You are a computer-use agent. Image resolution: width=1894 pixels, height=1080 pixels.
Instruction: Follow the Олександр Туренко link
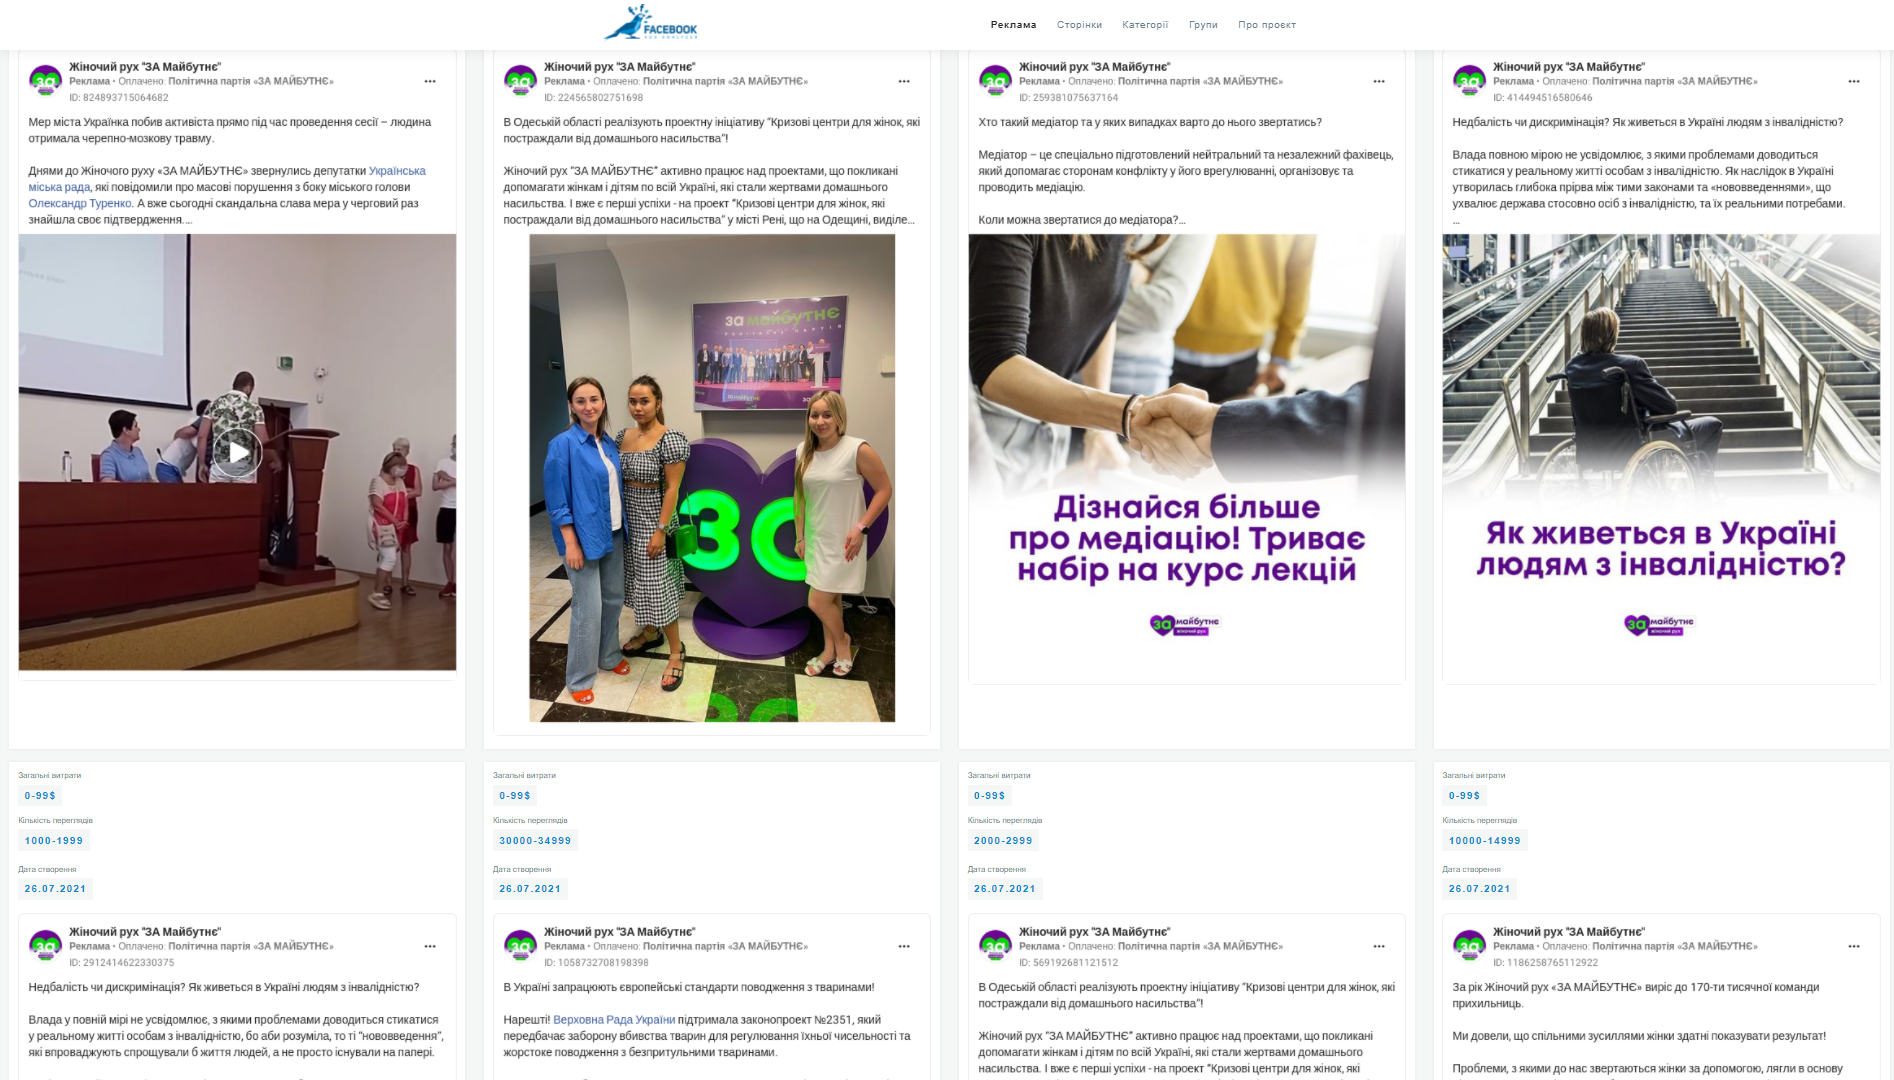click(80, 203)
